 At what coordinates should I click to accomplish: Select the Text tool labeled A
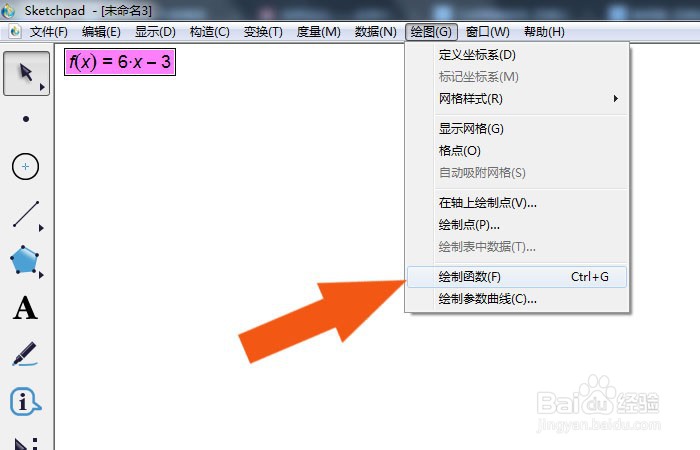25,308
